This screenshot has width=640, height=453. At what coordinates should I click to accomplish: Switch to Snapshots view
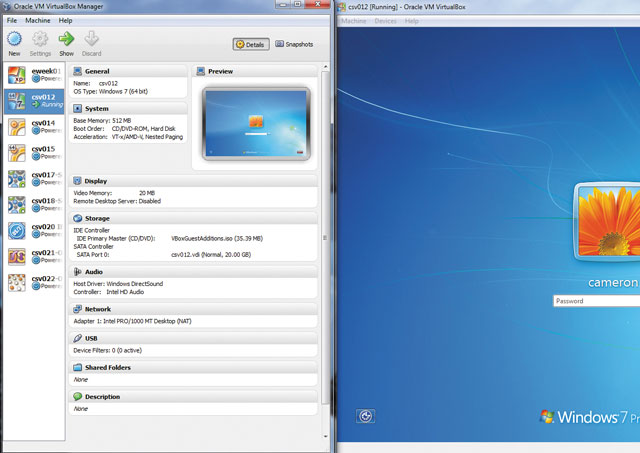pos(294,44)
